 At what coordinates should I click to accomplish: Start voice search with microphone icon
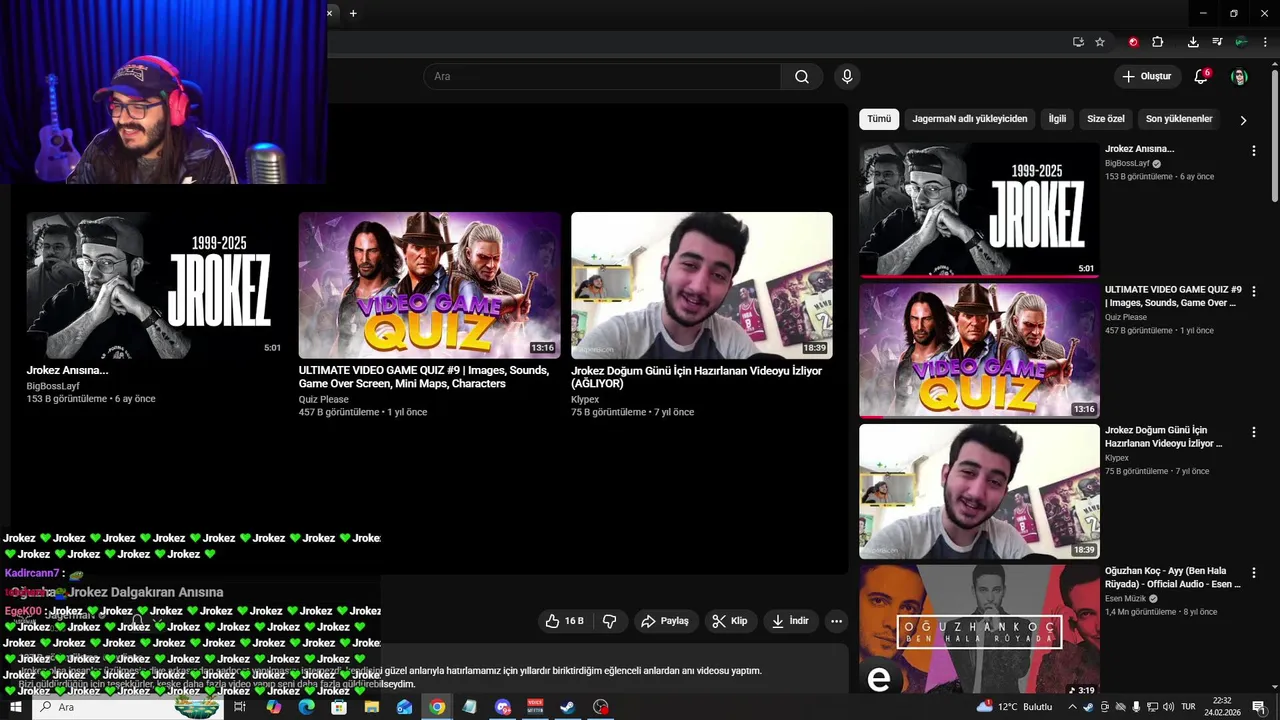847,77
